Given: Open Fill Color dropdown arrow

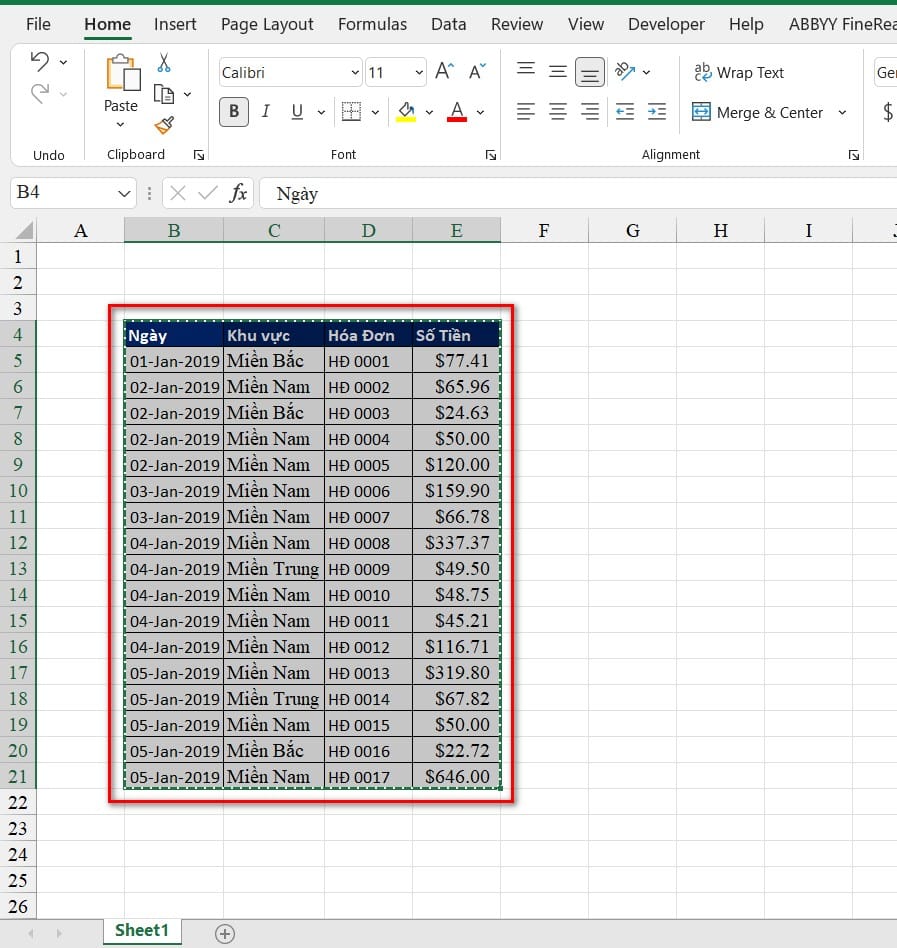Looking at the screenshot, I should pos(429,112).
